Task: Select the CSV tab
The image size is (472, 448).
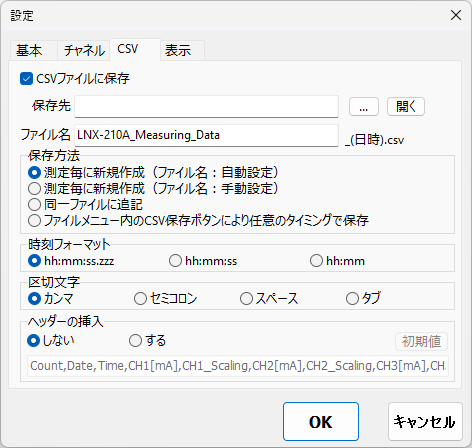Action: pyautogui.click(x=135, y=49)
